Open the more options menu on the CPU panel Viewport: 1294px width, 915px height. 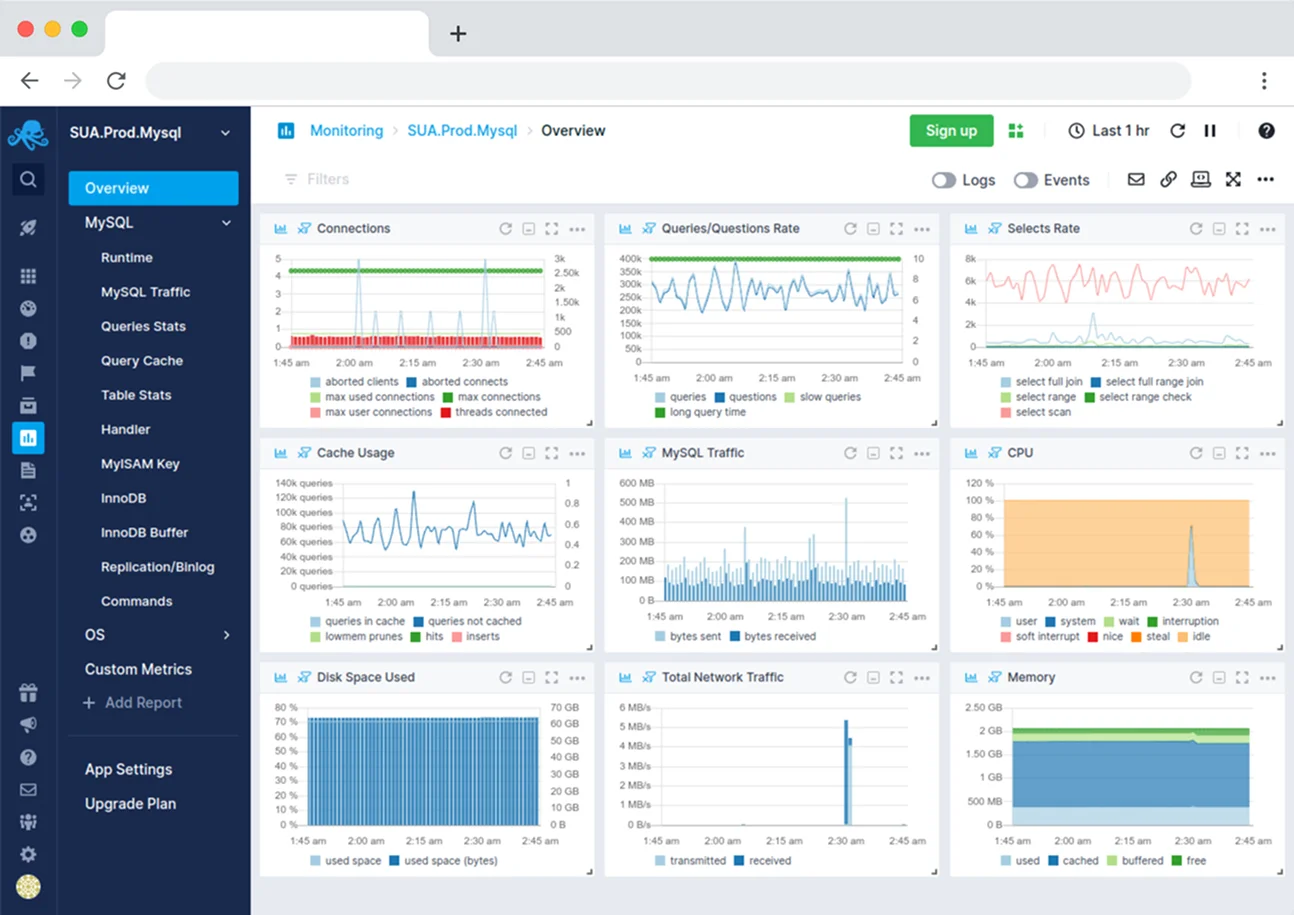1268,453
